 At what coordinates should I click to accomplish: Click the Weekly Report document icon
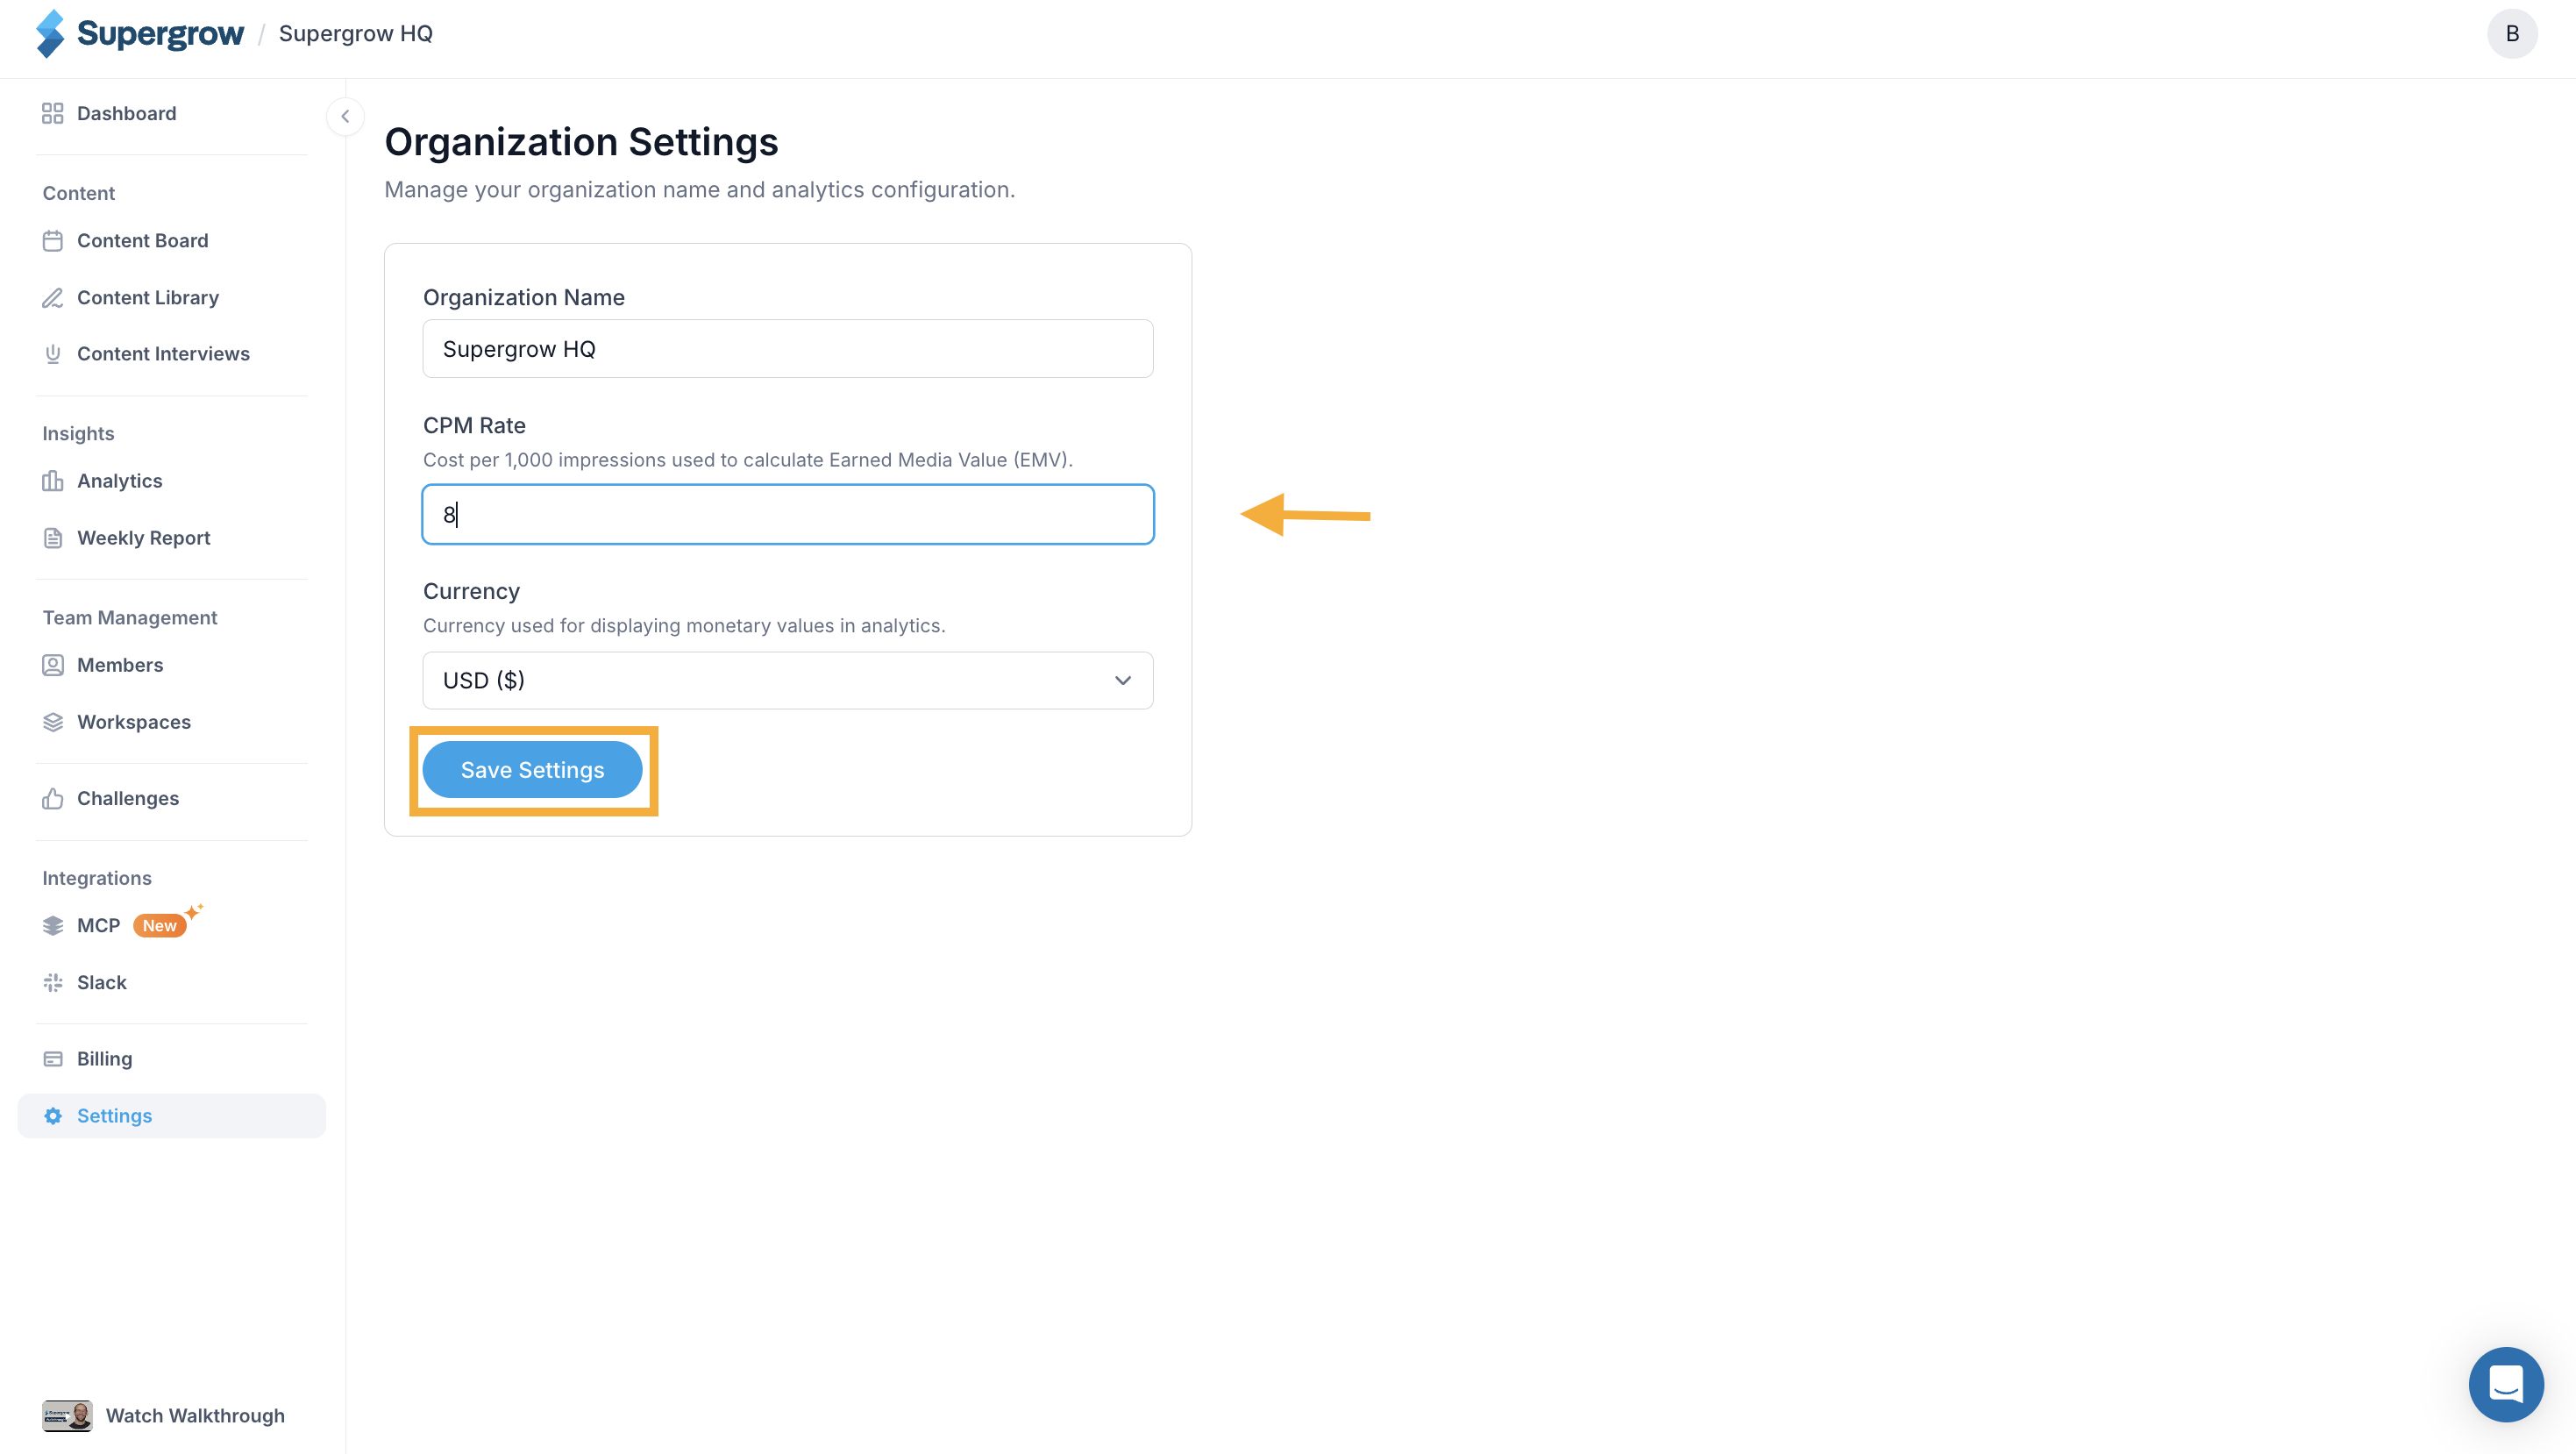pyautogui.click(x=53, y=538)
